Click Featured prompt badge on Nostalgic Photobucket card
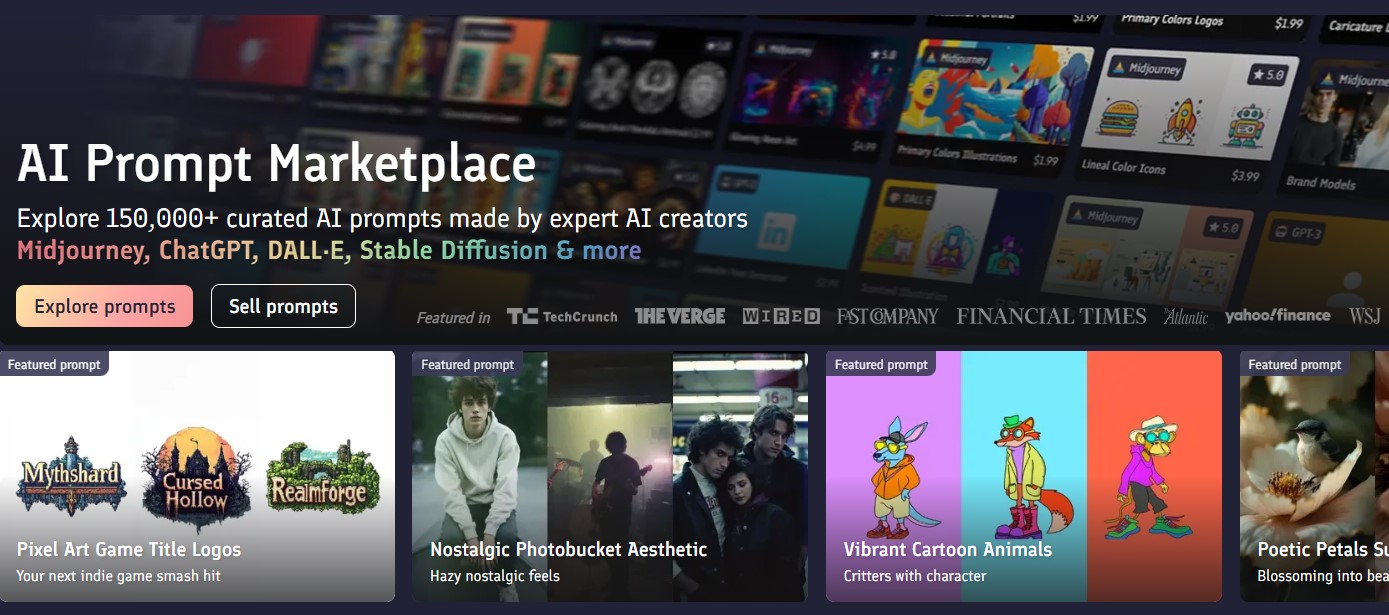This screenshot has width=1389, height=615. click(468, 364)
